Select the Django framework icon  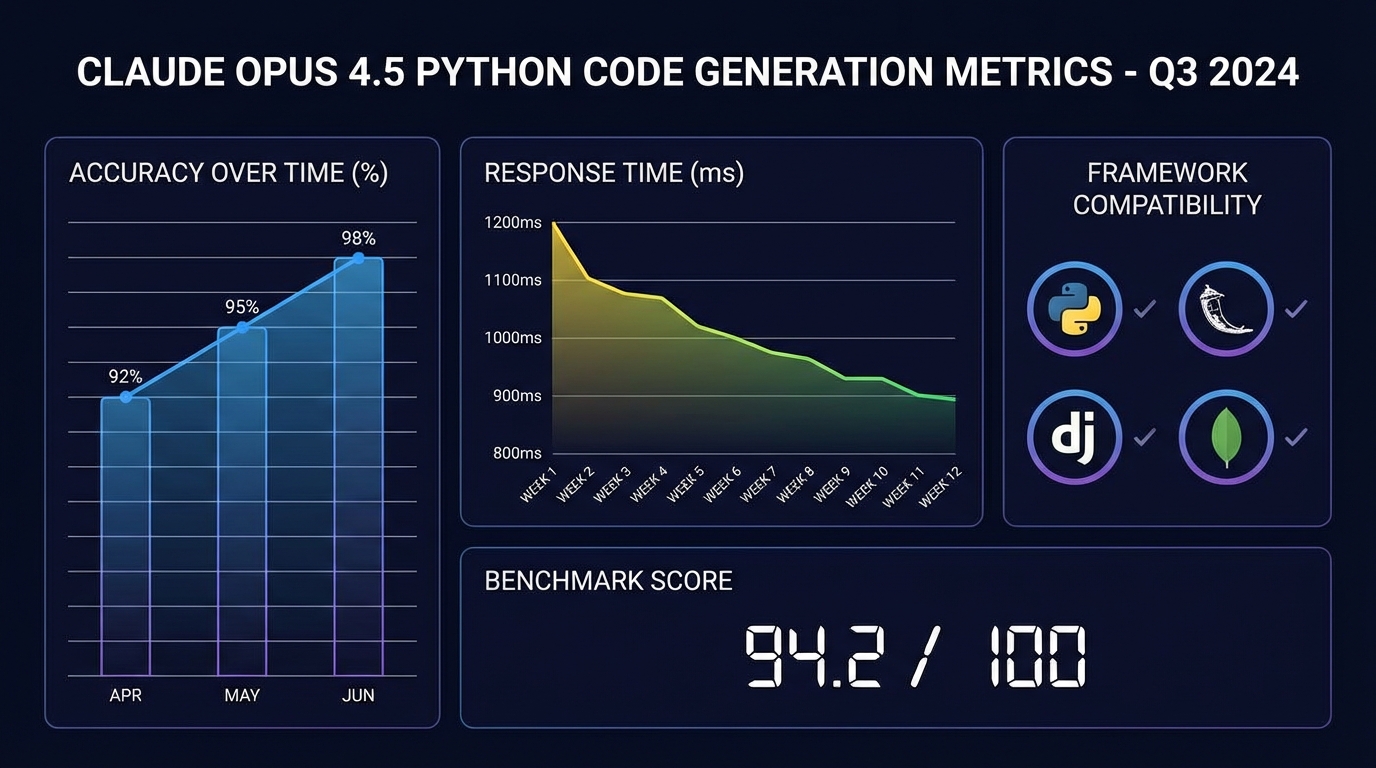click(1074, 437)
